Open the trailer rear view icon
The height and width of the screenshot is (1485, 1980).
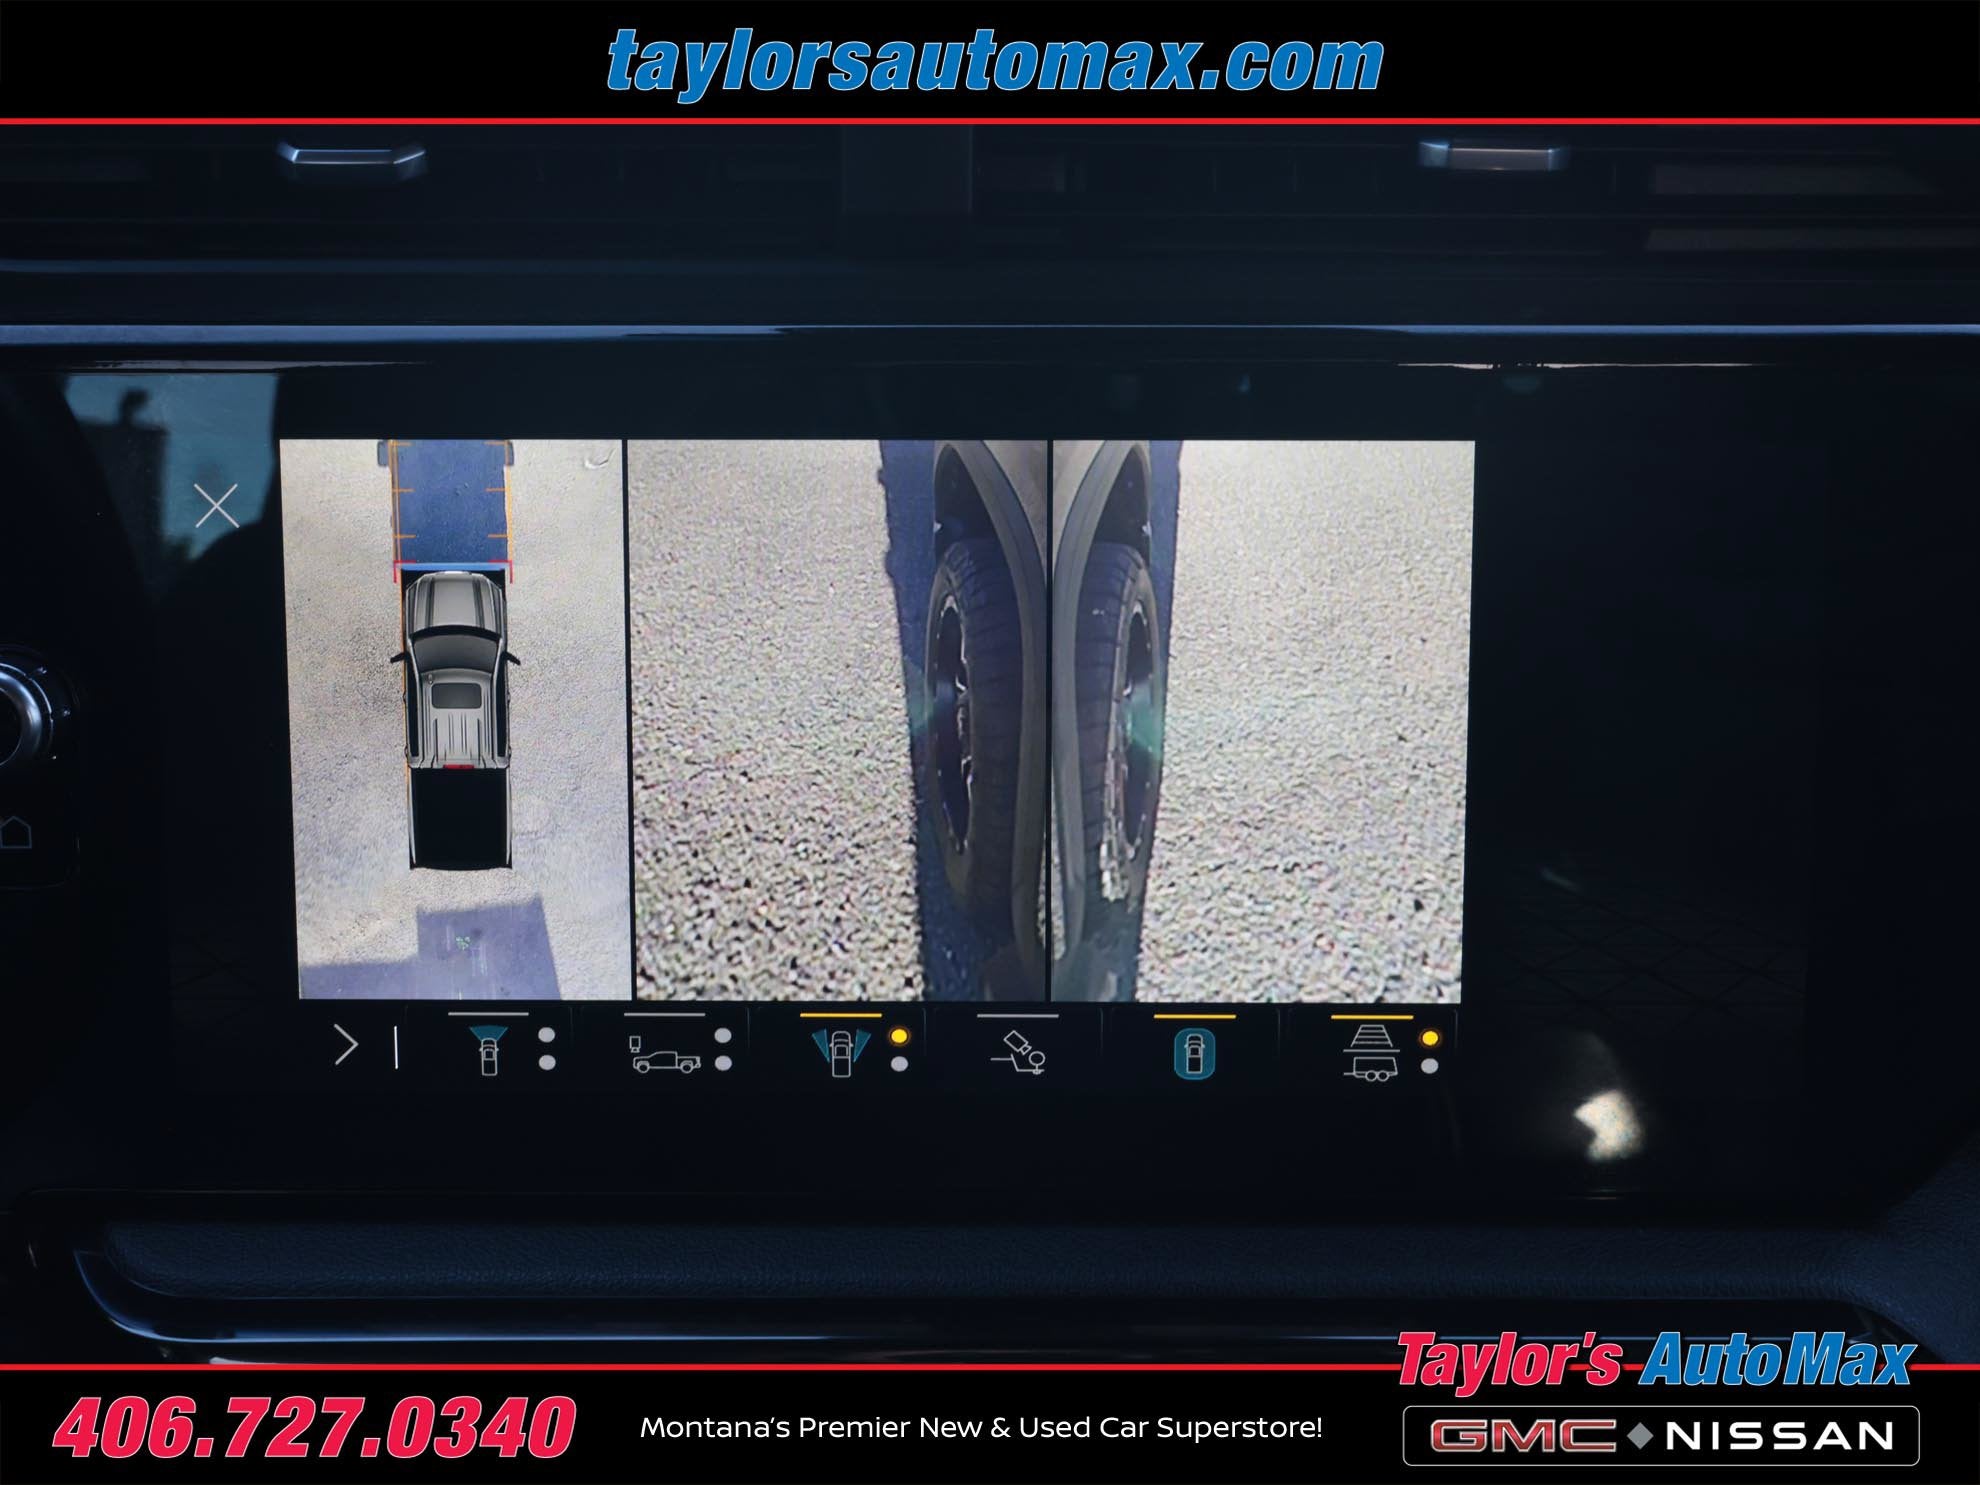tap(1371, 1052)
